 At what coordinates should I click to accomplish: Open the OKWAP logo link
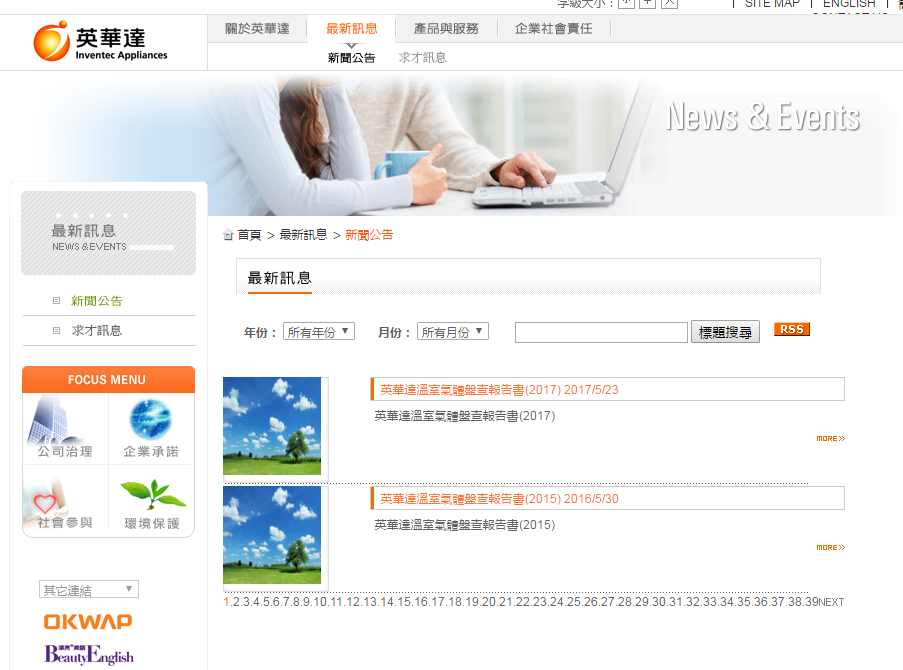click(x=88, y=622)
